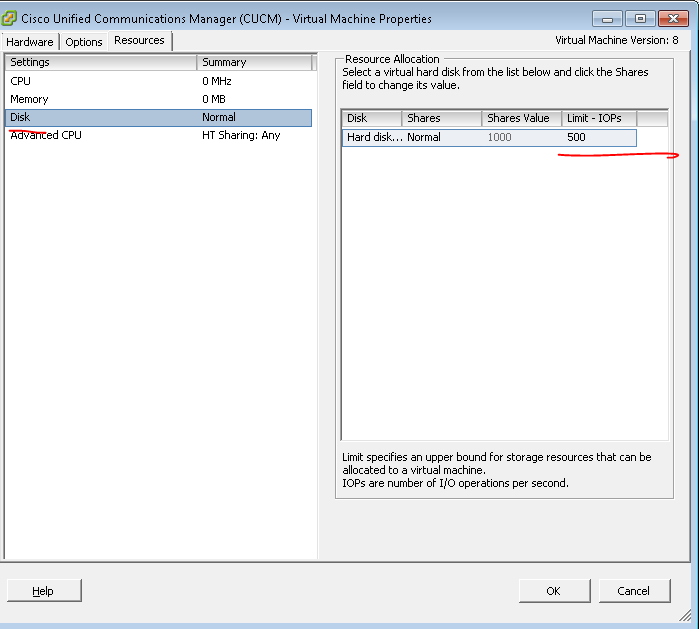Click the window resize grip icon
699x629 pixels.
[x=685, y=615]
